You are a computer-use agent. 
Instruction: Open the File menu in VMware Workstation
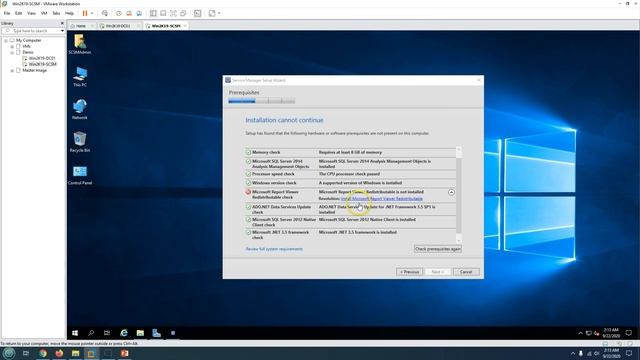7,13
